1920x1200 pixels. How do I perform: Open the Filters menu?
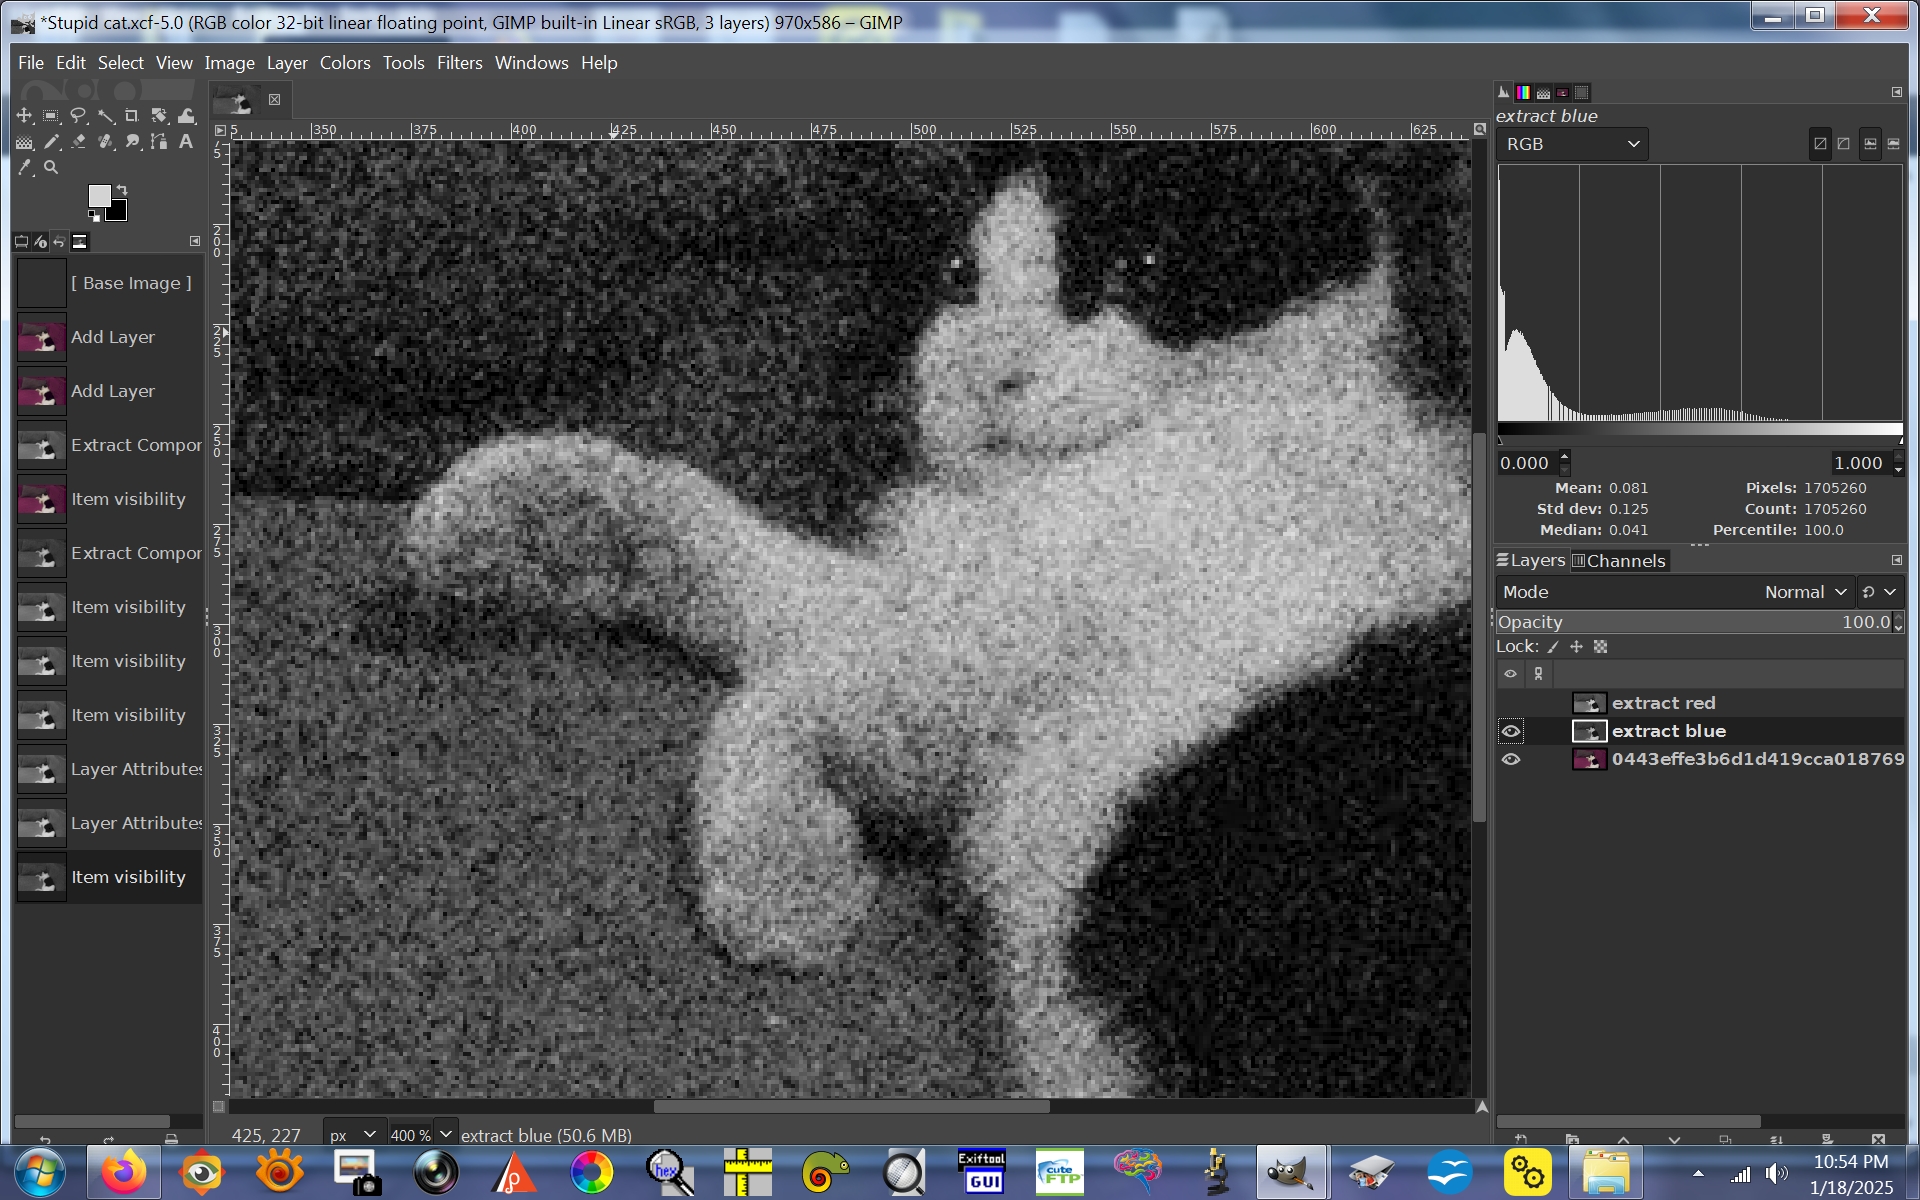tap(459, 63)
